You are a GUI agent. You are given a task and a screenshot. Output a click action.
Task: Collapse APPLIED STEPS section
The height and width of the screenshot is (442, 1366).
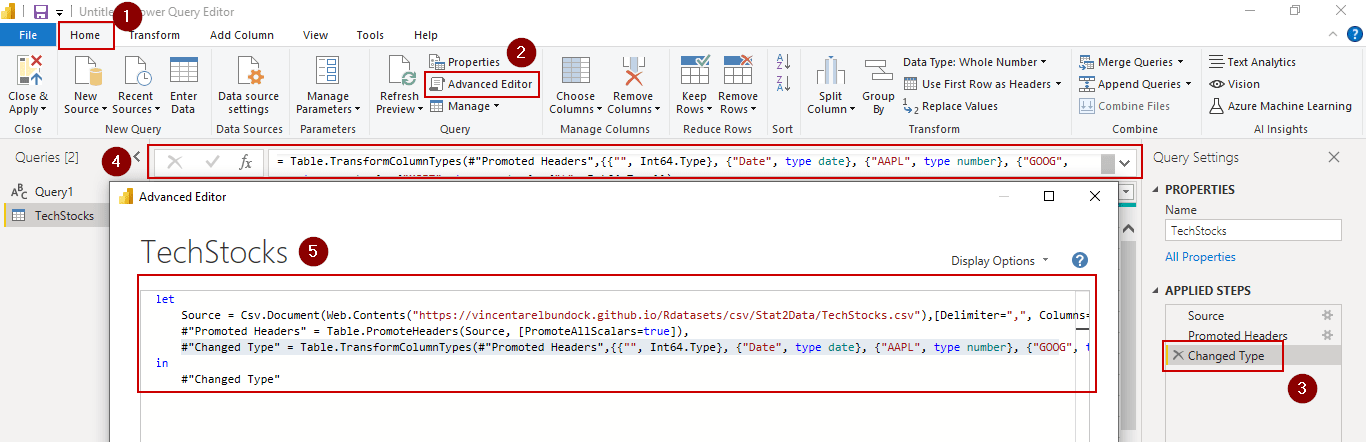click(x=1158, y=291)
